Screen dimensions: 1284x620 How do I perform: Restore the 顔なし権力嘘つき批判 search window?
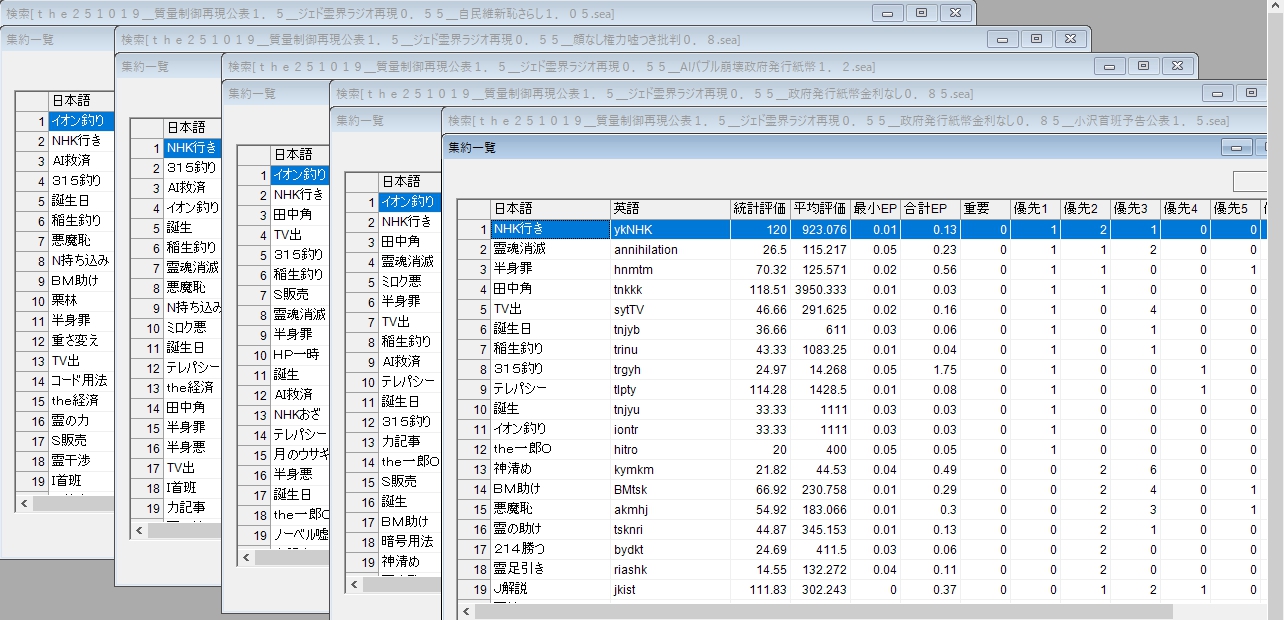[1036, 39]
